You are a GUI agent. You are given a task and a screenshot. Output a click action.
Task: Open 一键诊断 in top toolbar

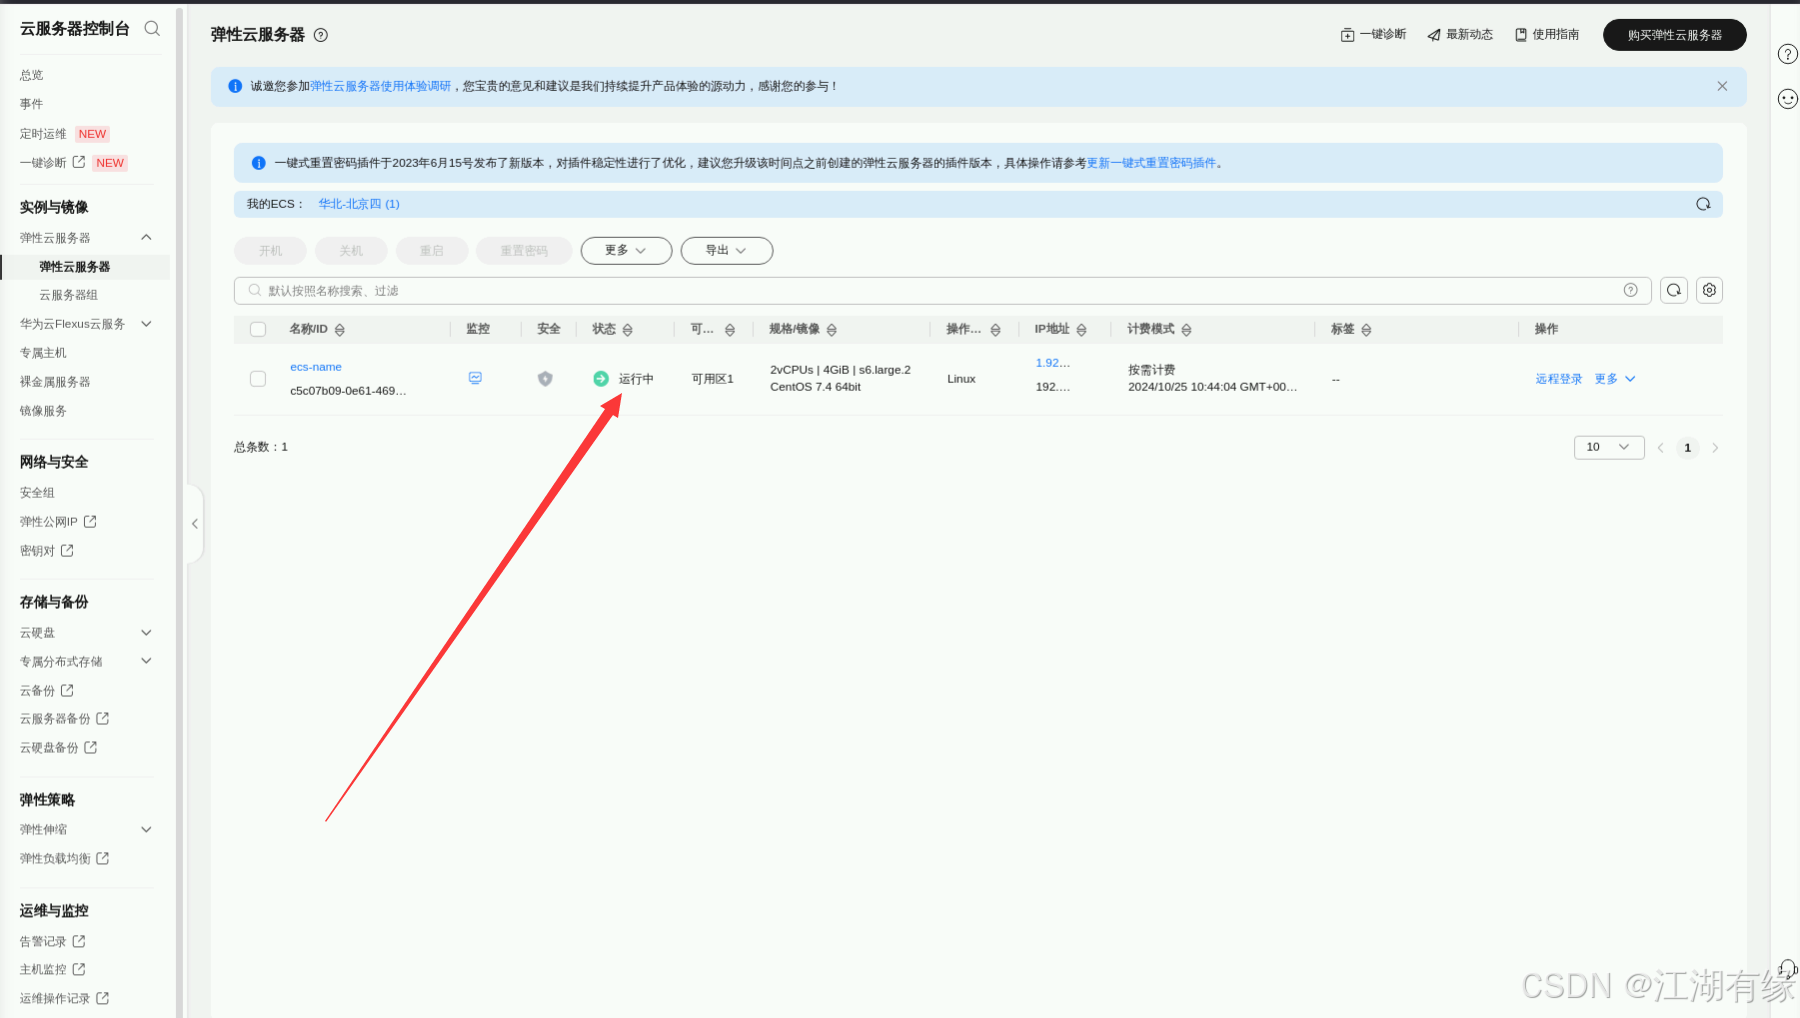(x=1373, y=35)
